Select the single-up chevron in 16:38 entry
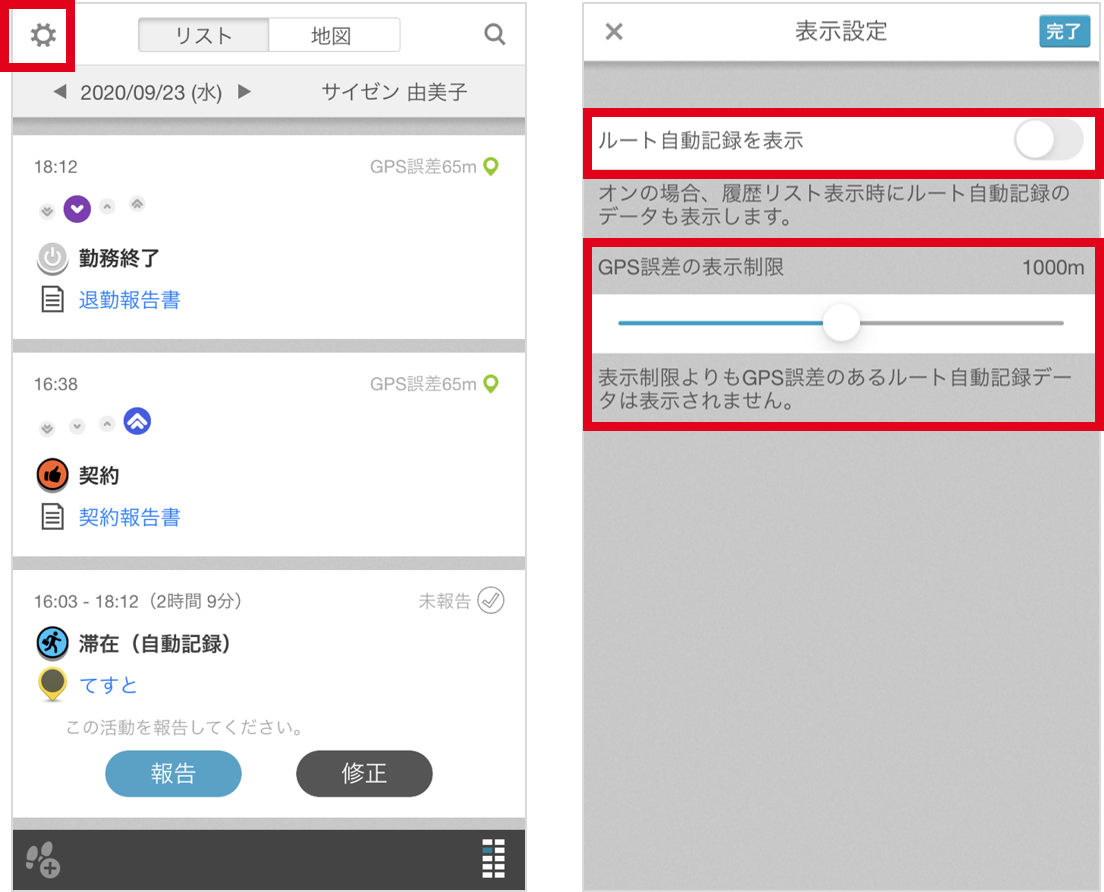 pyautogui.click(x=107, y=424)
